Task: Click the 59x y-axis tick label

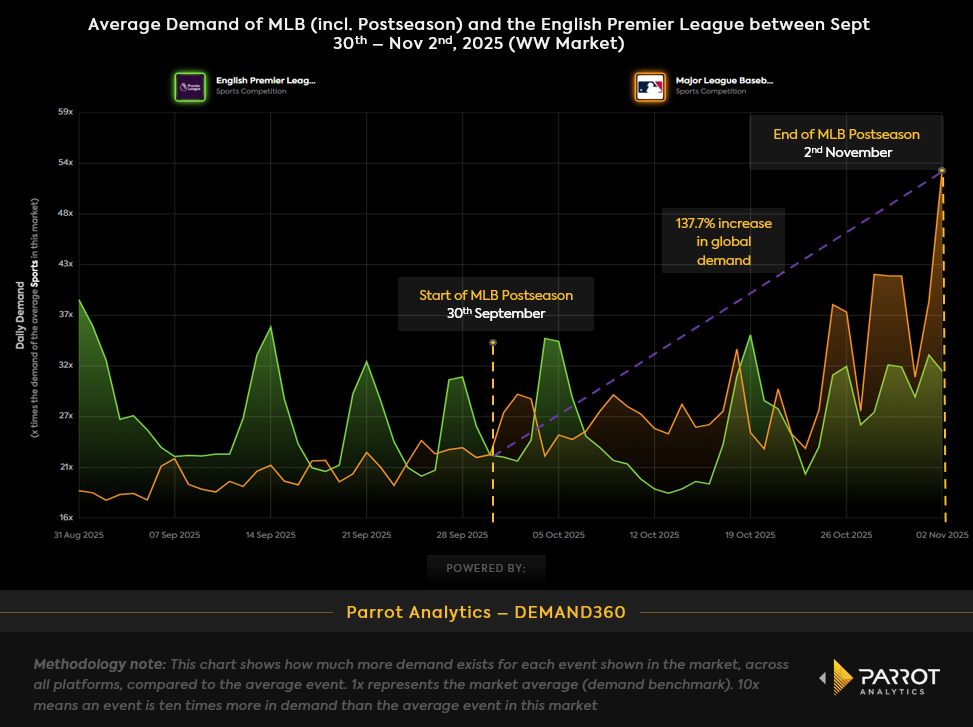Action: click(66, 112)
